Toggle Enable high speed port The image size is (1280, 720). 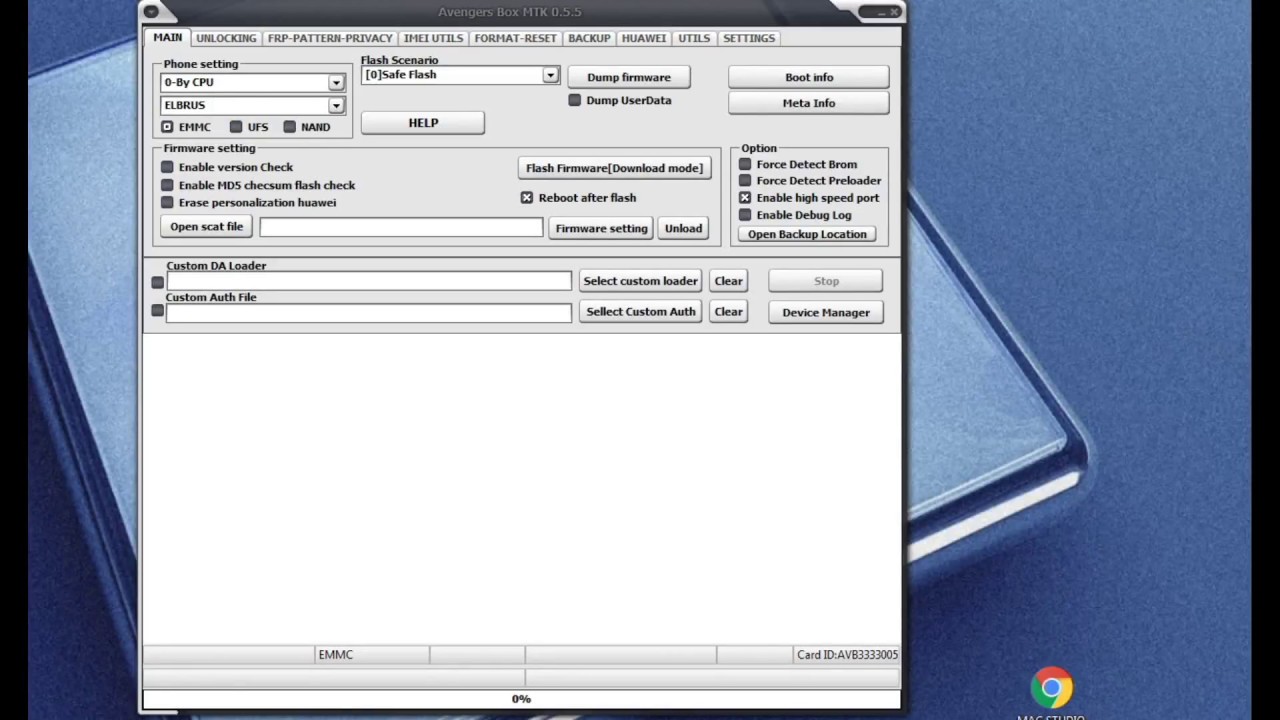745,198
